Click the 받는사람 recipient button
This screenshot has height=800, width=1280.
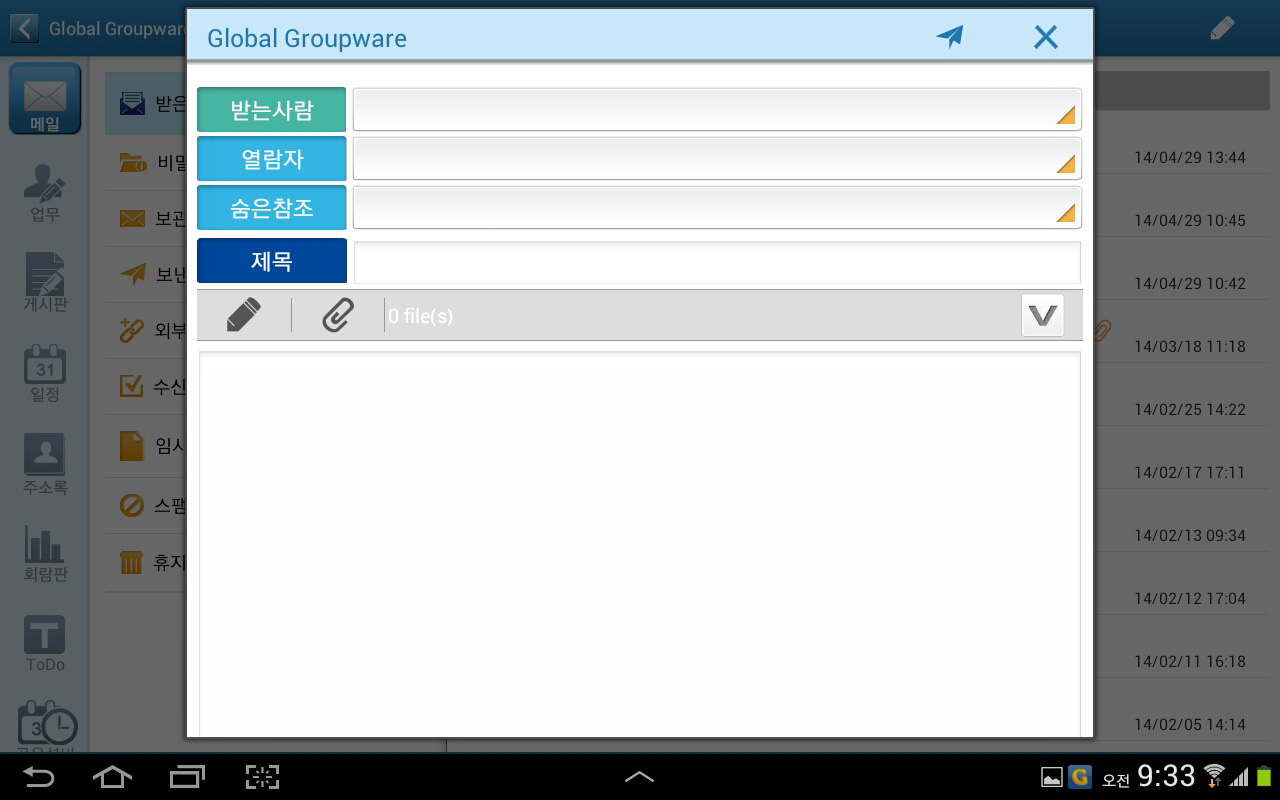coord(272,110)
